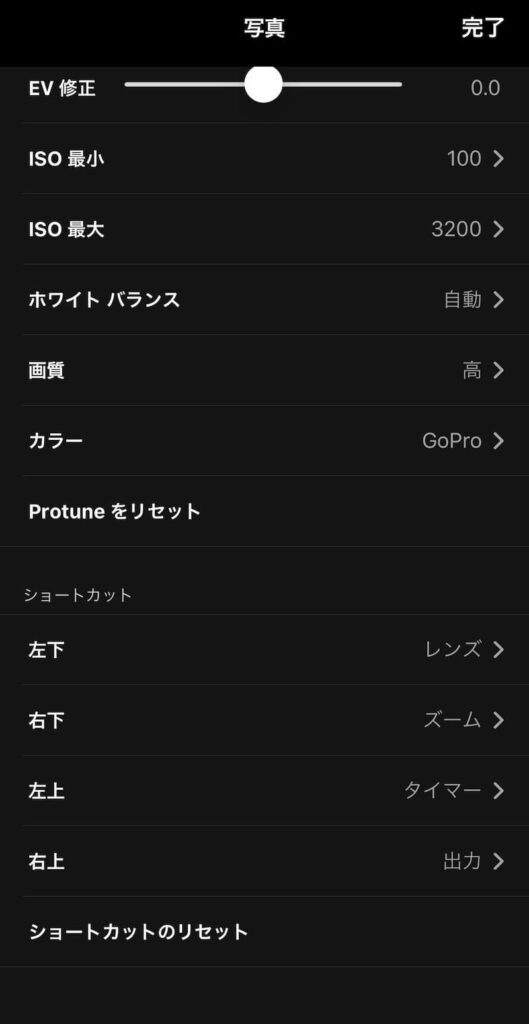Open the ホワイト バランス setting row

click(x=264, y=300)
